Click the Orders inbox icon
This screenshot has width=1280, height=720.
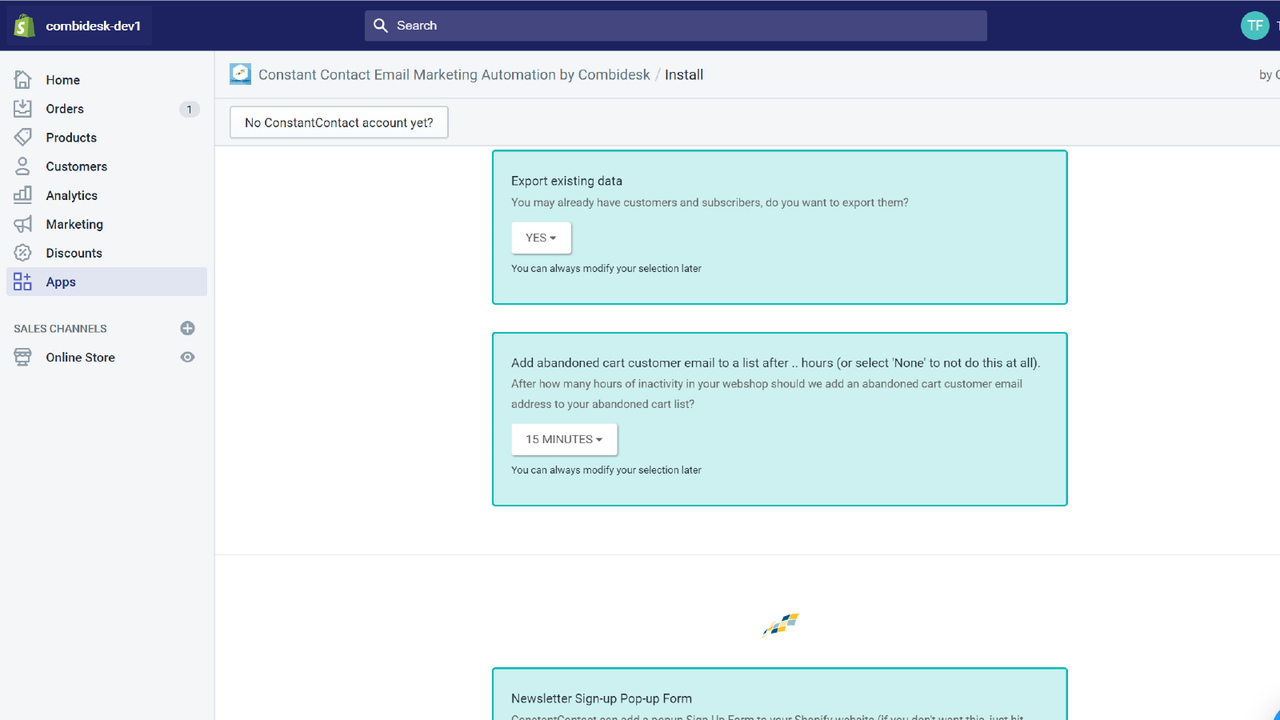[x=23, y=109]
